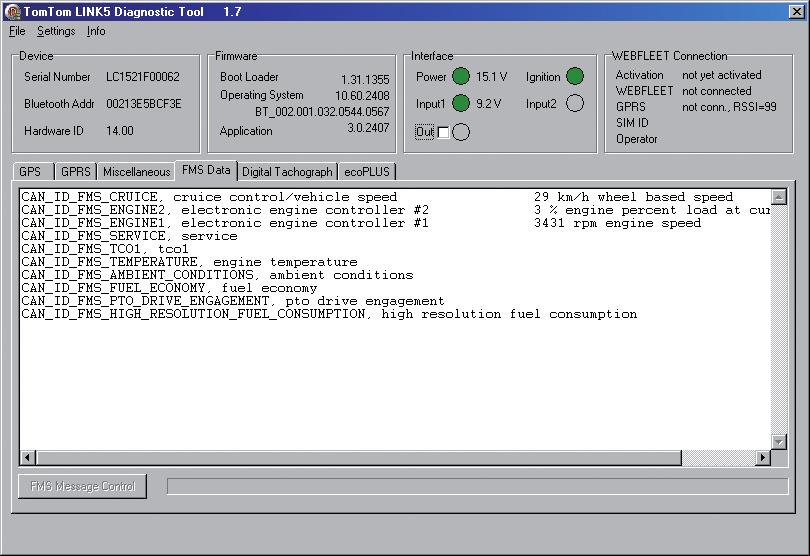The width and height of the screenshot is (810, 556).
Task: Click the FMS Message Control button
Action: click(83, 486)
